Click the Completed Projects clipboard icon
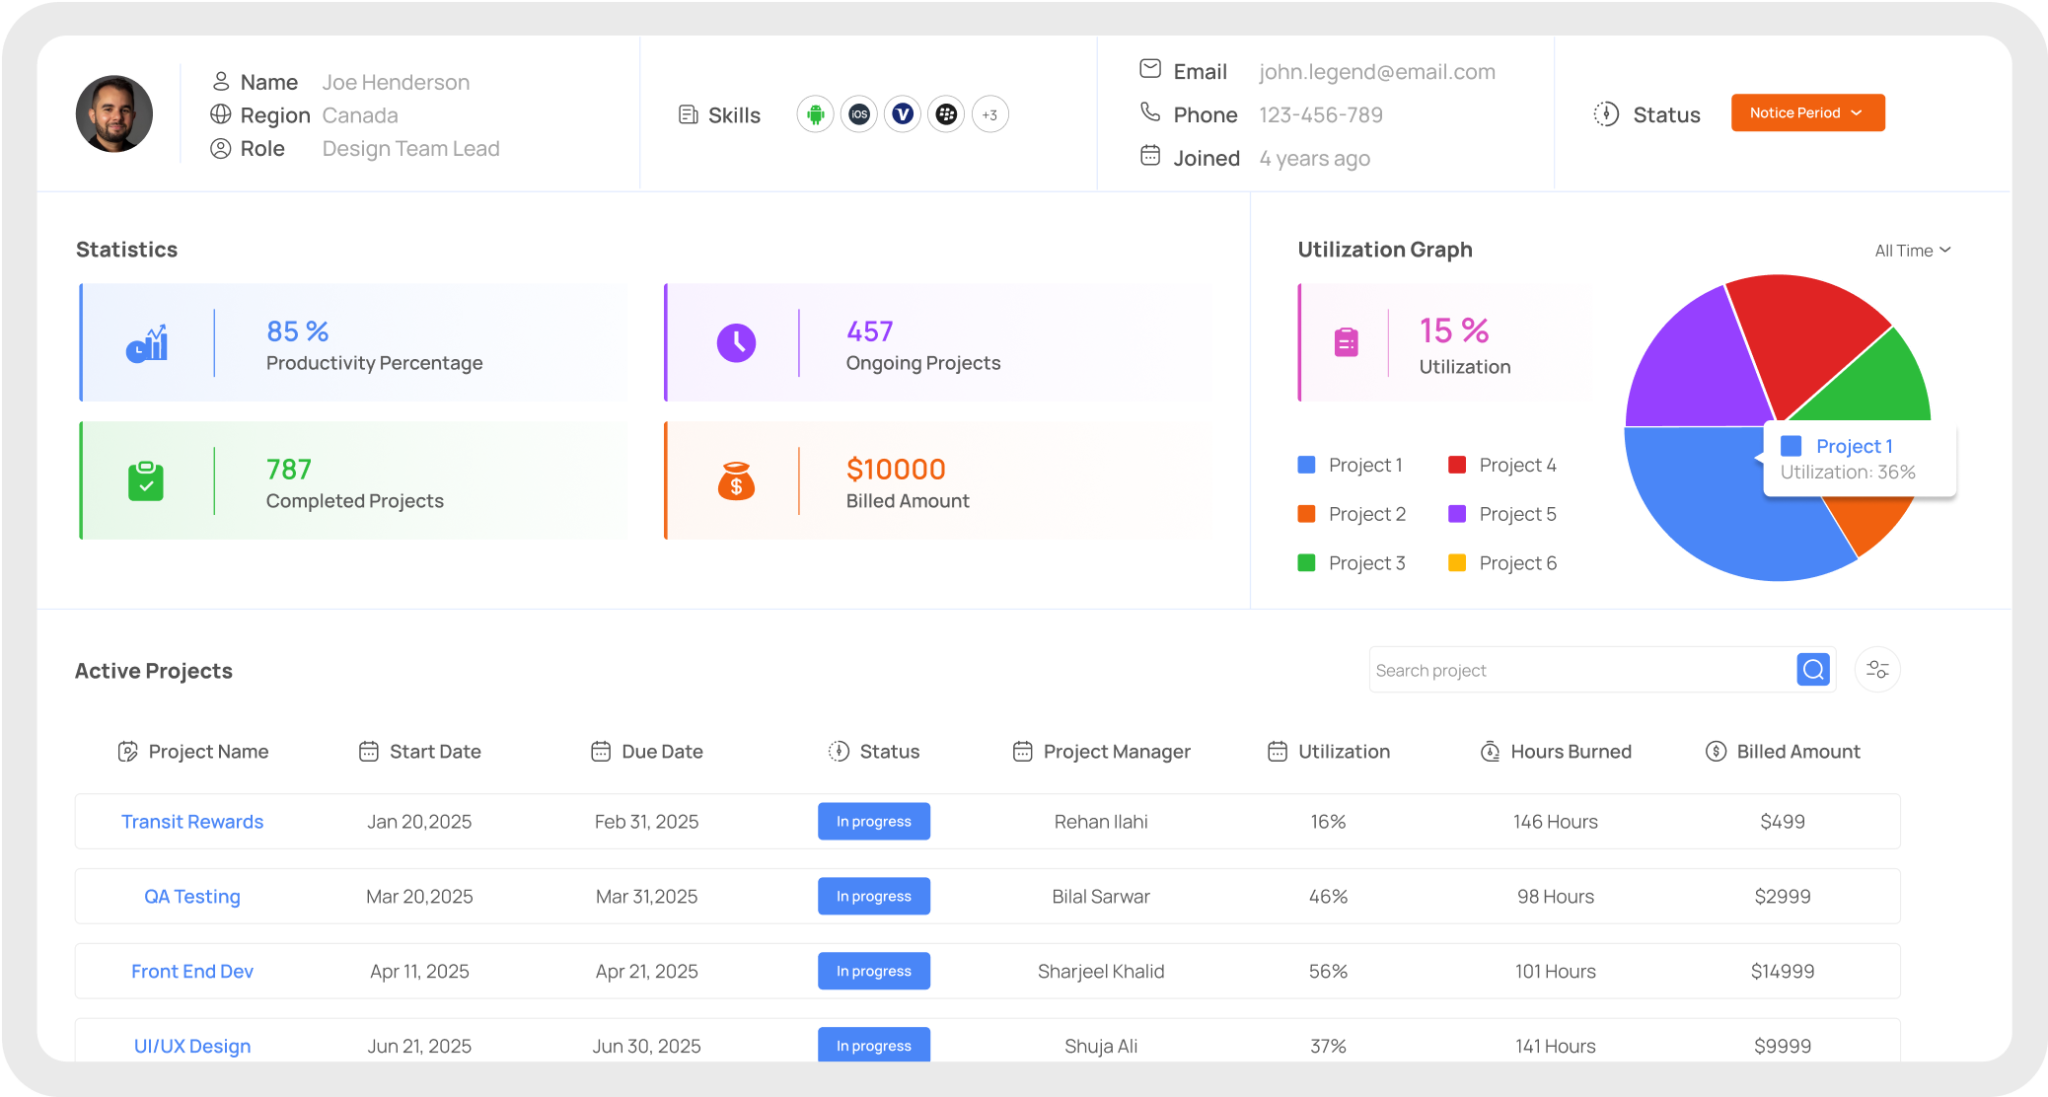 click(x=146, y=481)
